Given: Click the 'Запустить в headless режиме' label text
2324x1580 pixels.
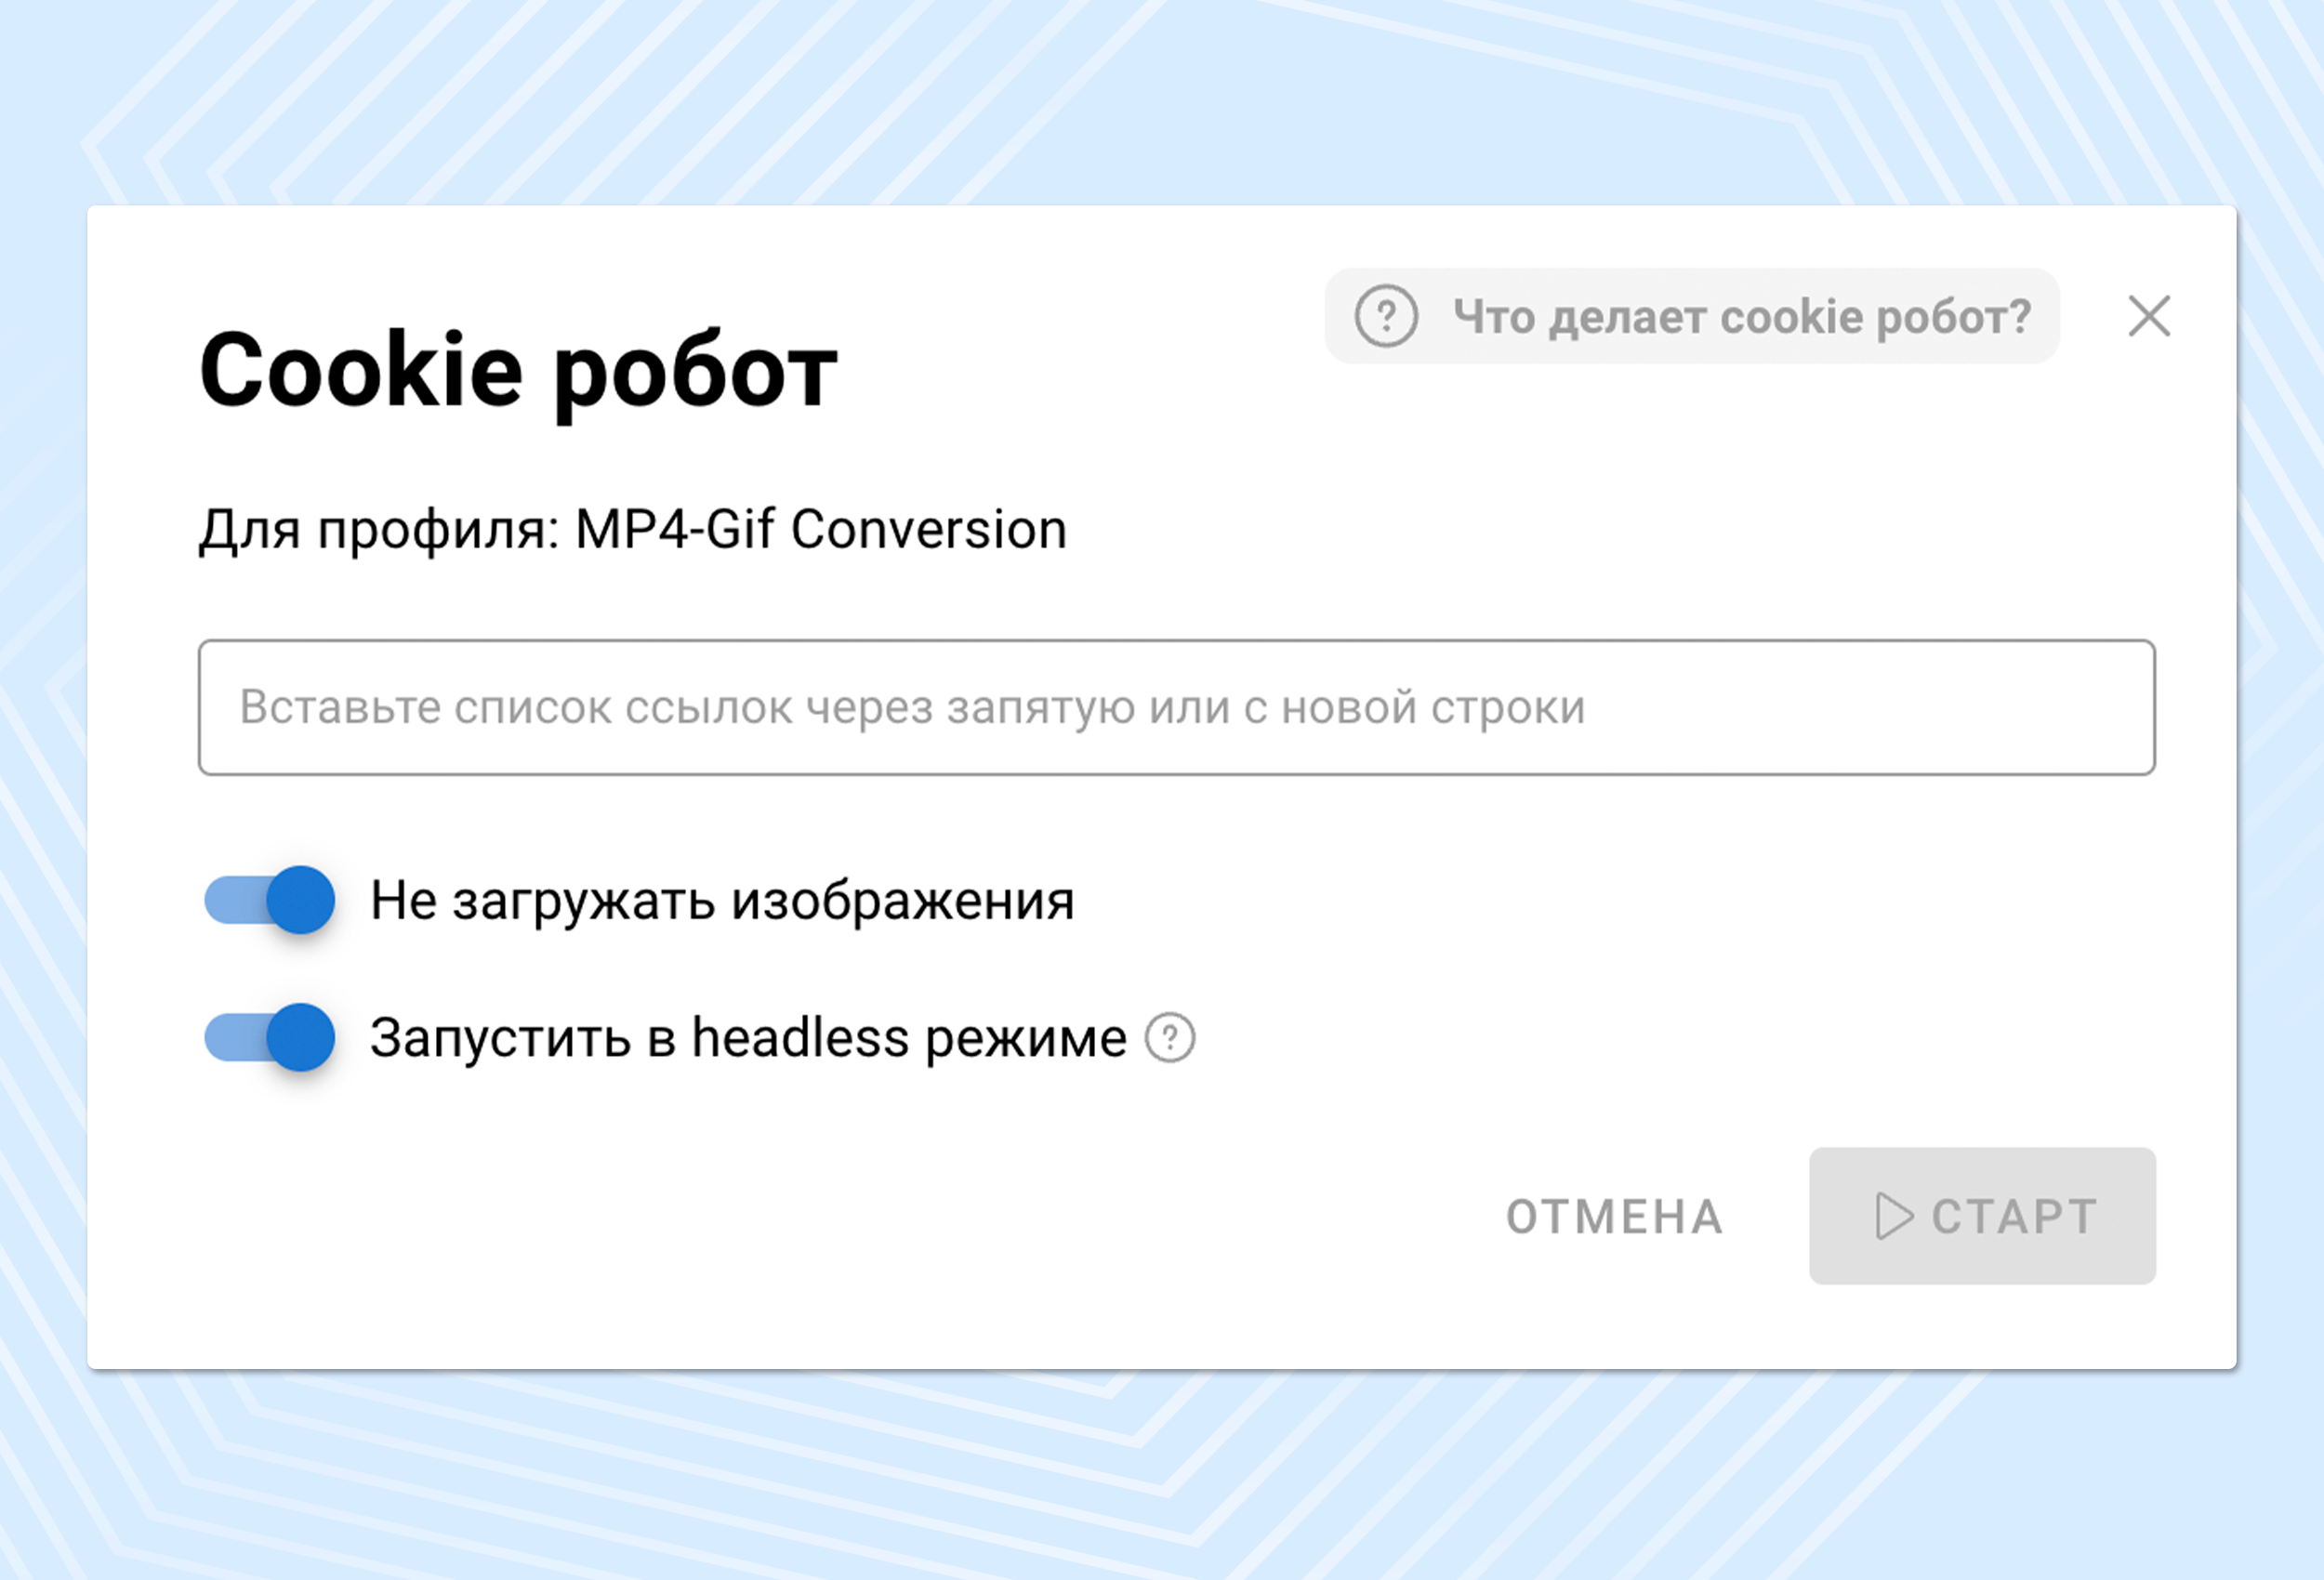Looking at the screenshot, I should (748, 1037).
